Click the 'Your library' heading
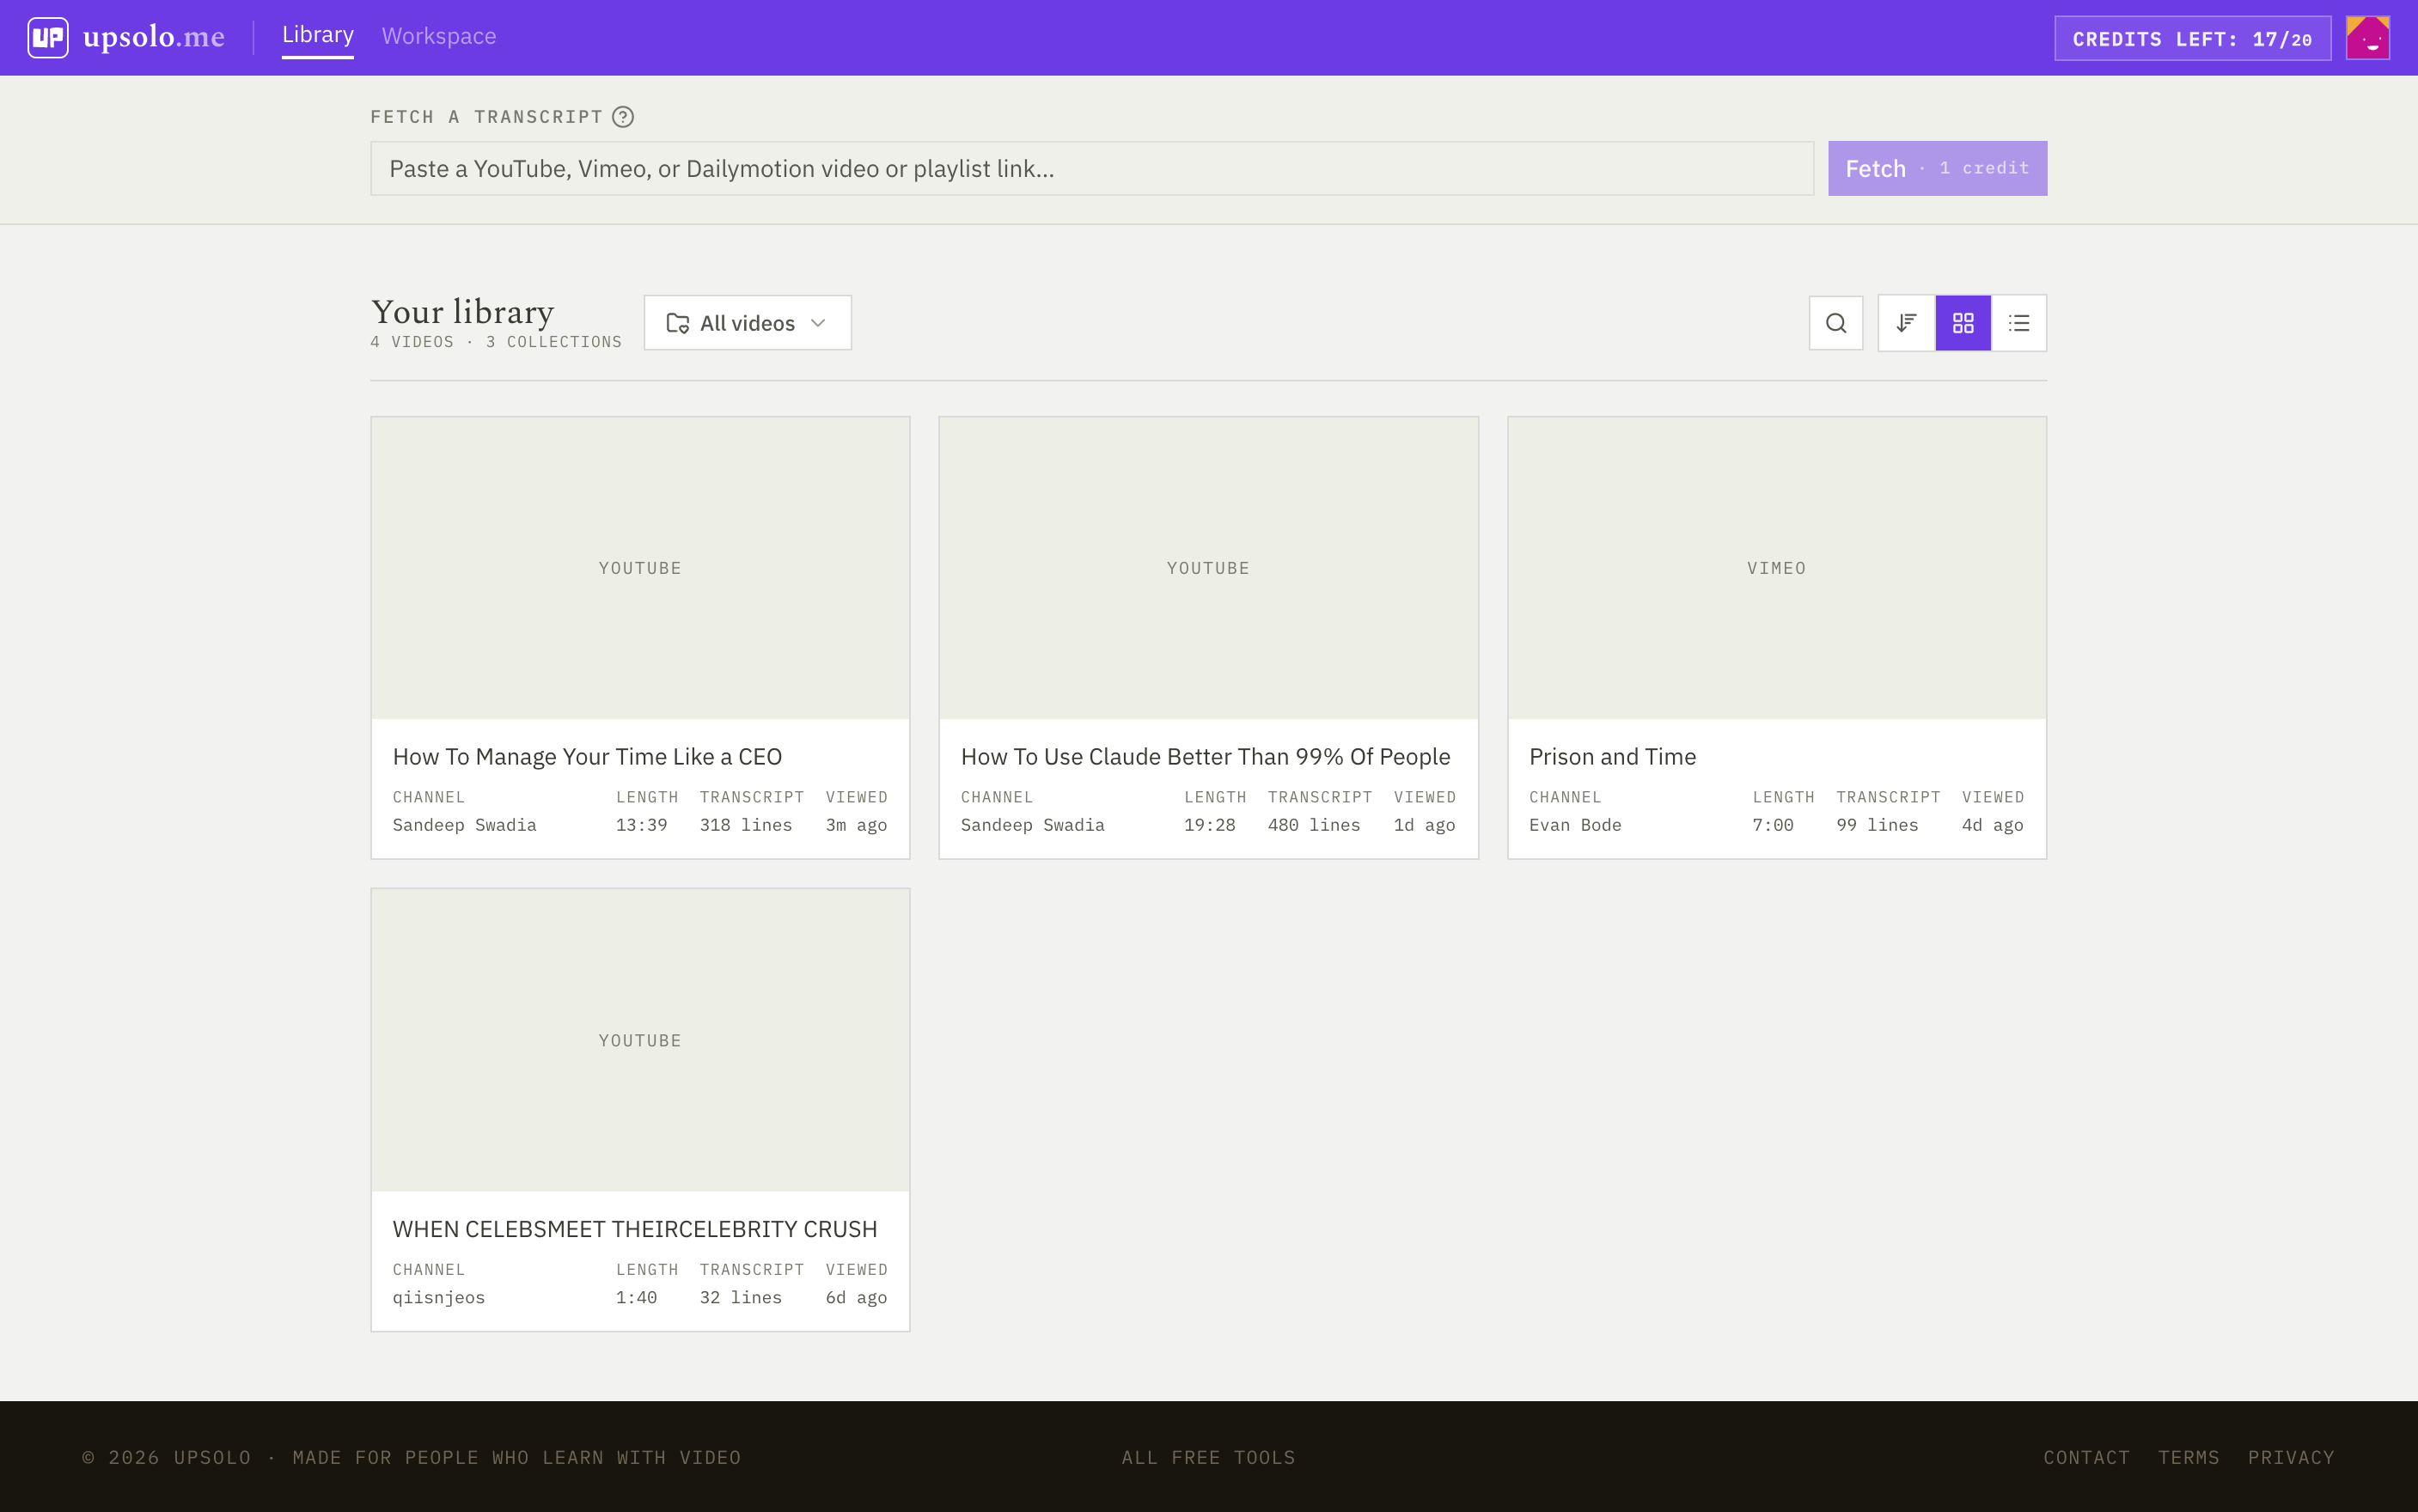The image size is (2418, 1512). pos(463,312)
